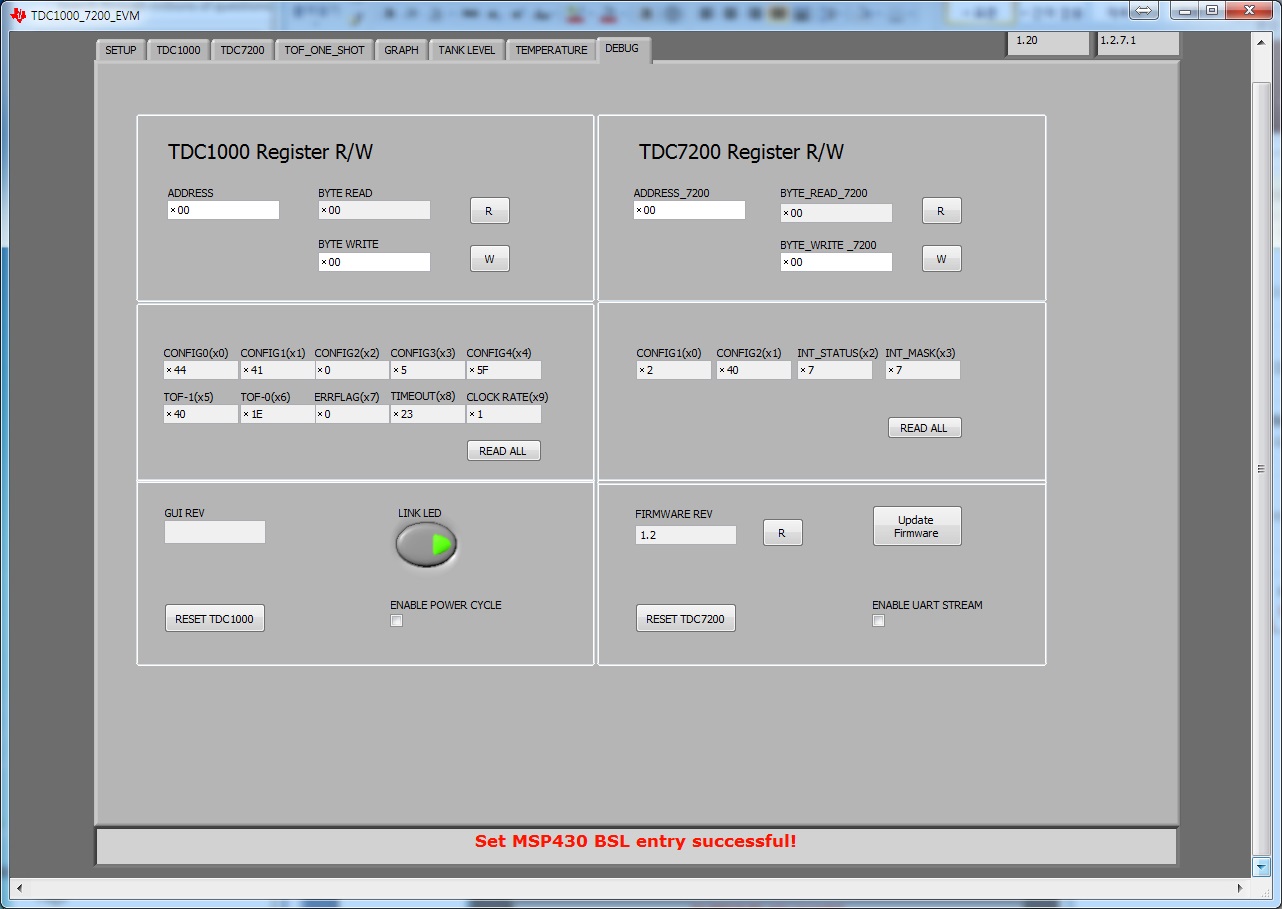Select the TOF_ONE_SHOT tab

[324, 50]
